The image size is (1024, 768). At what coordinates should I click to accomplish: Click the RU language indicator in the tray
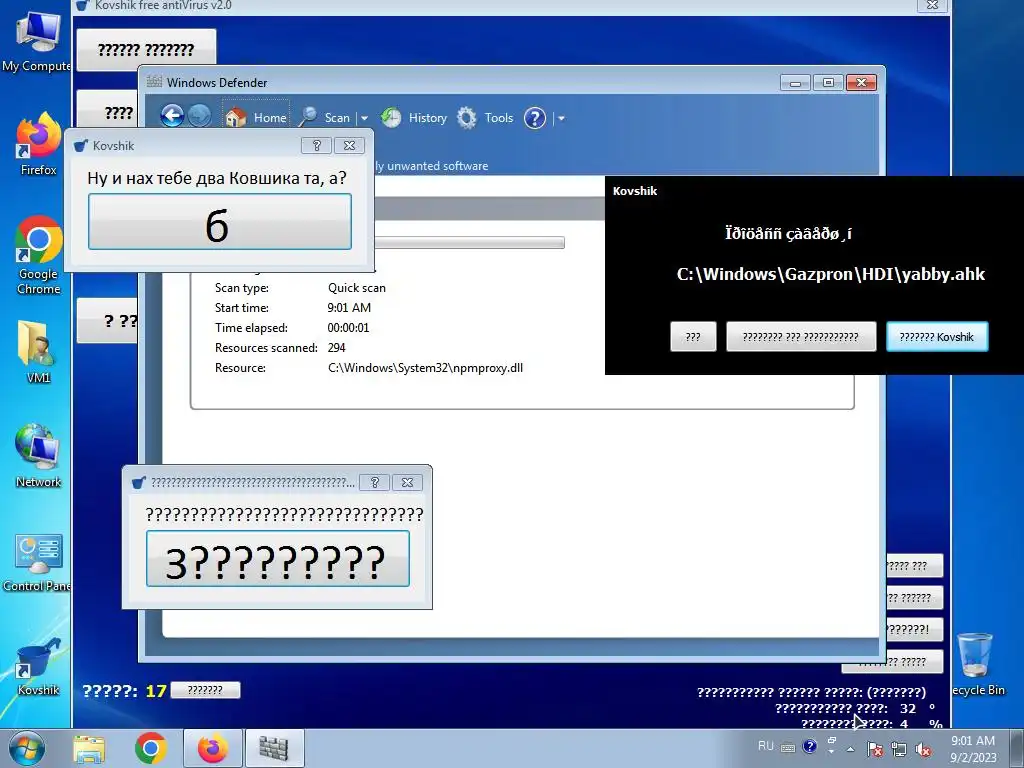click(765, 746)
